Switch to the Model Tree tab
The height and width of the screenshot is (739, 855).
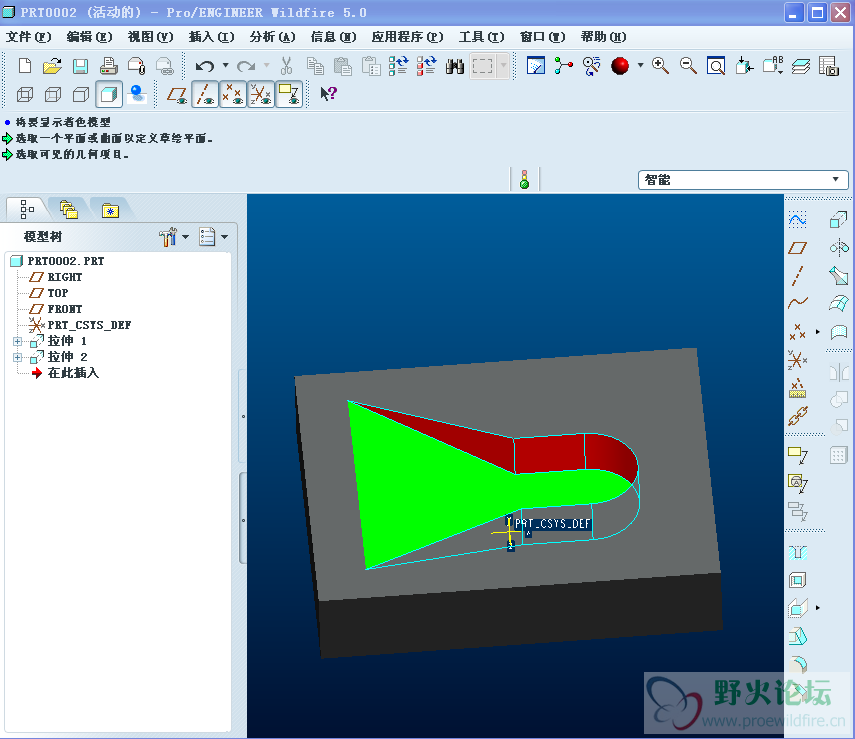pyautogui.click(x=27, y=209)
